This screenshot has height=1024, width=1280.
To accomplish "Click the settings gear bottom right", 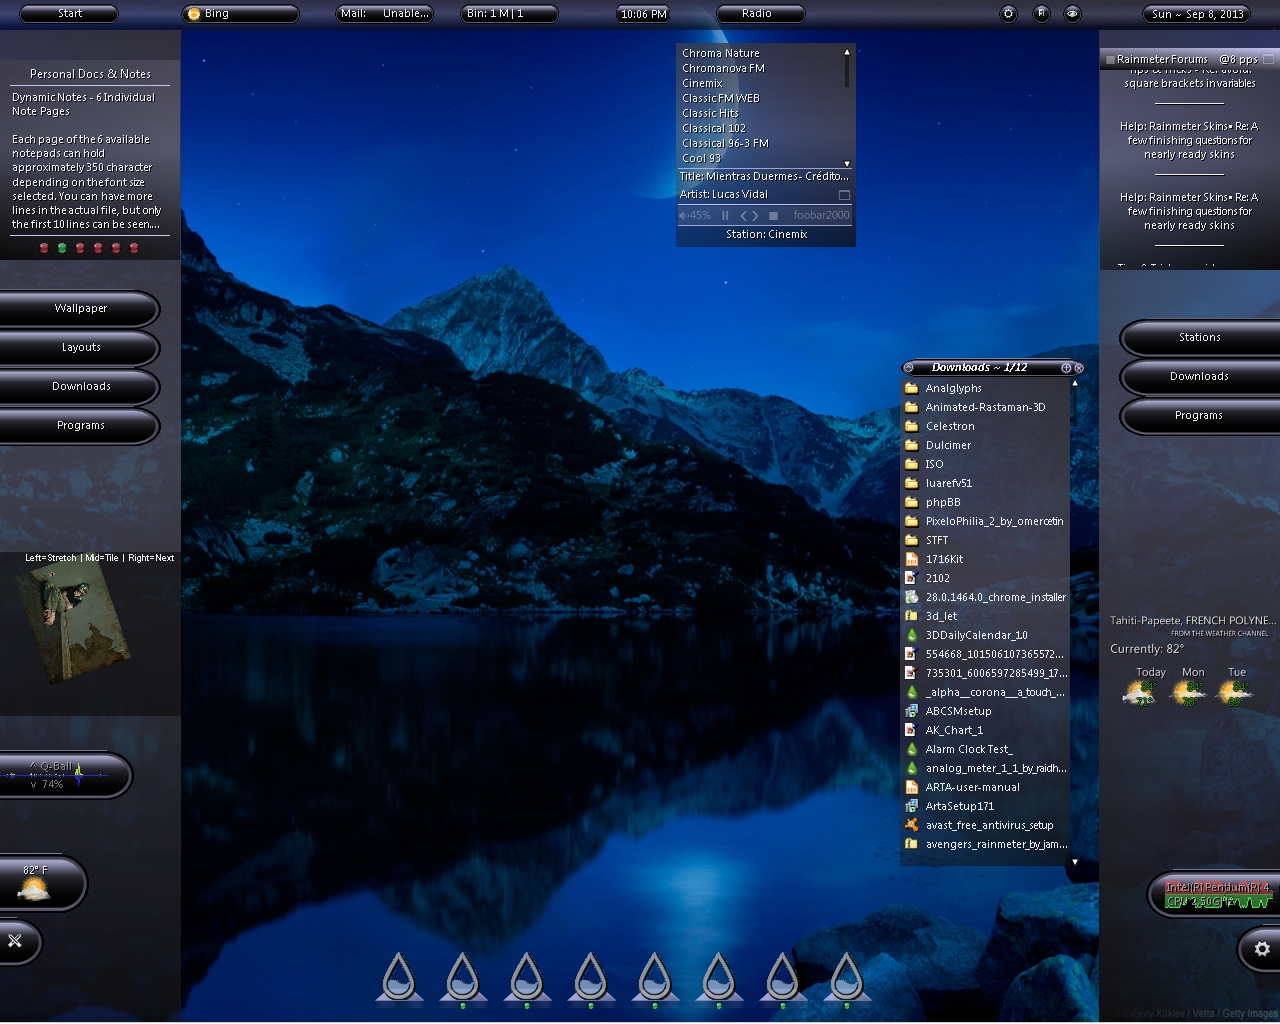I will (1261, 949).
